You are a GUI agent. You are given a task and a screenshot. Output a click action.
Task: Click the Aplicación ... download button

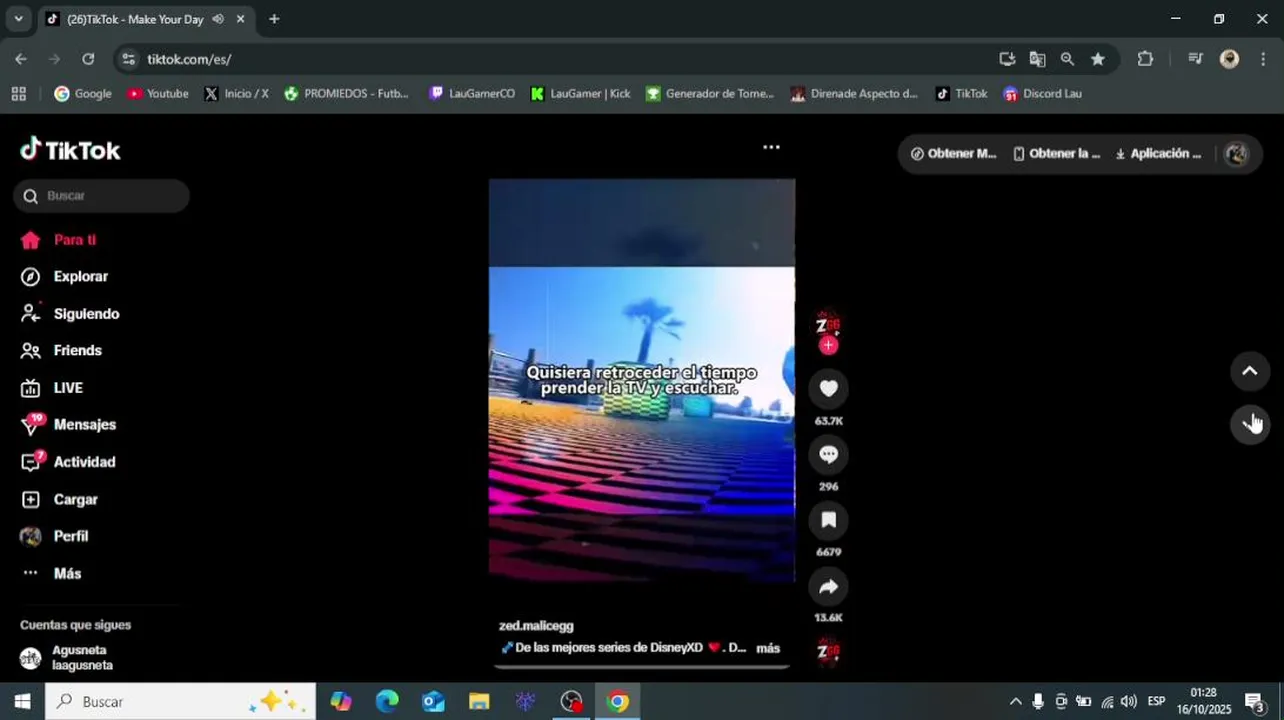point(1158,154)
